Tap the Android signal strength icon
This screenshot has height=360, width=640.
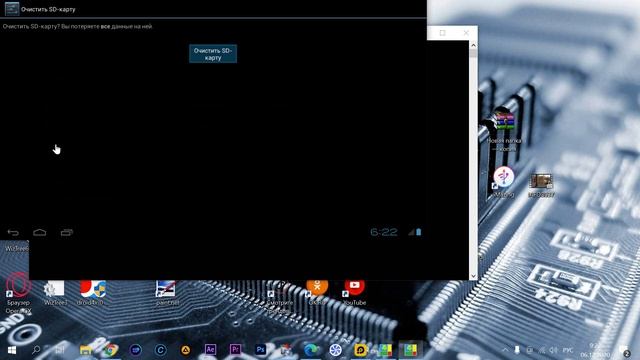(x=411, y=232)
